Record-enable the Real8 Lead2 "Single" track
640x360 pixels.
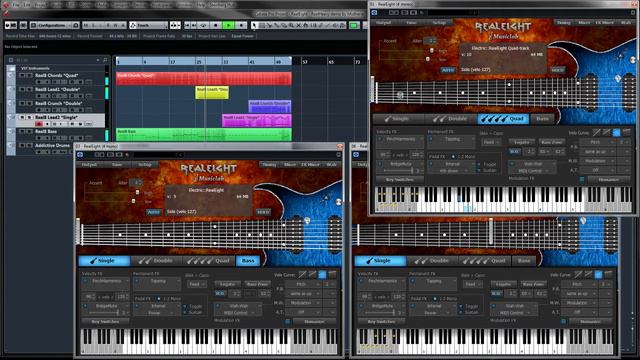39,124
